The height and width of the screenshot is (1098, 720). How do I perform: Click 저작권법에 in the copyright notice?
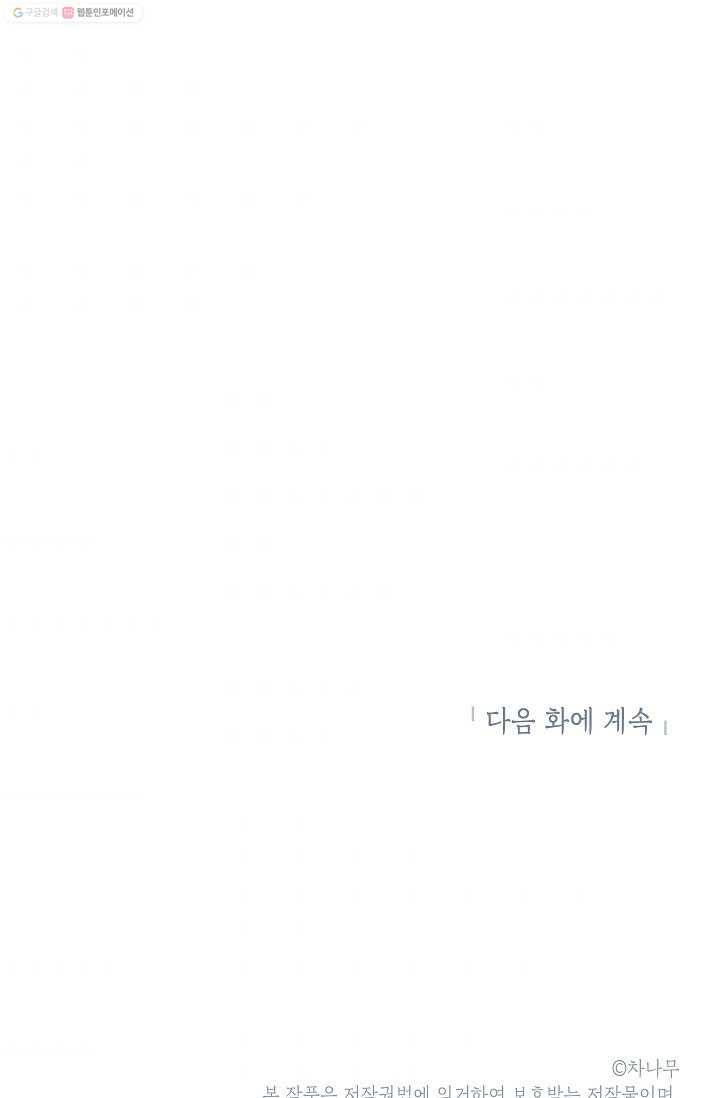(x=385, y=1091)
